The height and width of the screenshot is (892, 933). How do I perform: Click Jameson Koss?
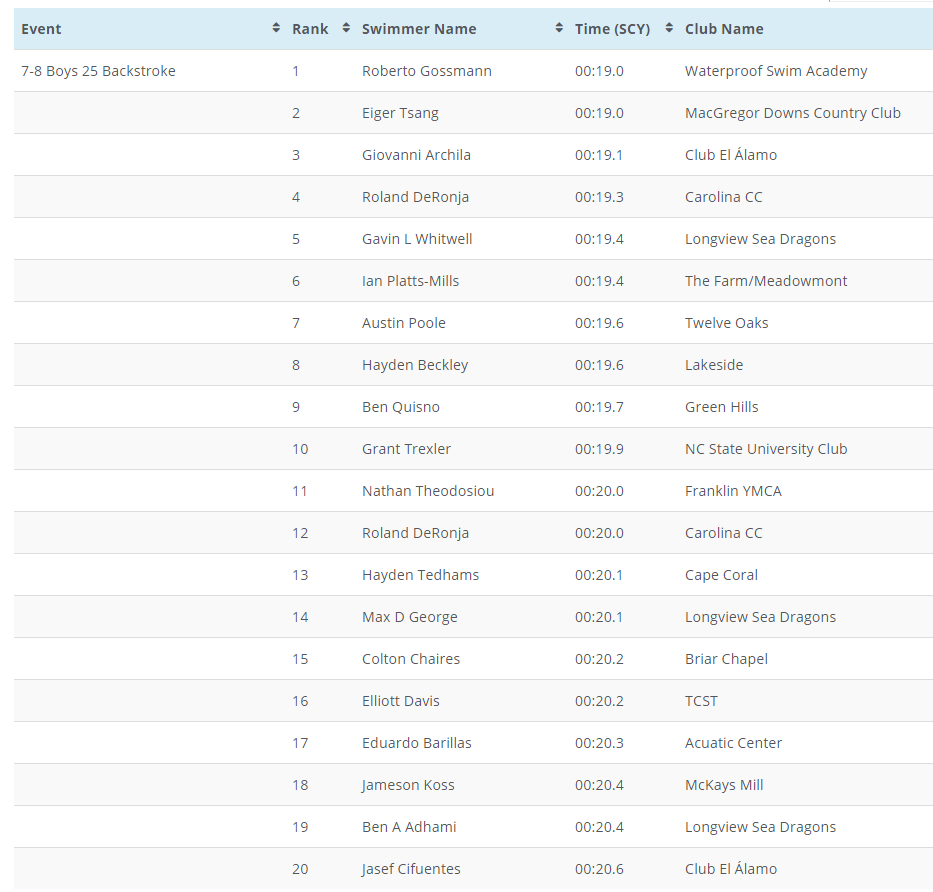pos(408,785)
